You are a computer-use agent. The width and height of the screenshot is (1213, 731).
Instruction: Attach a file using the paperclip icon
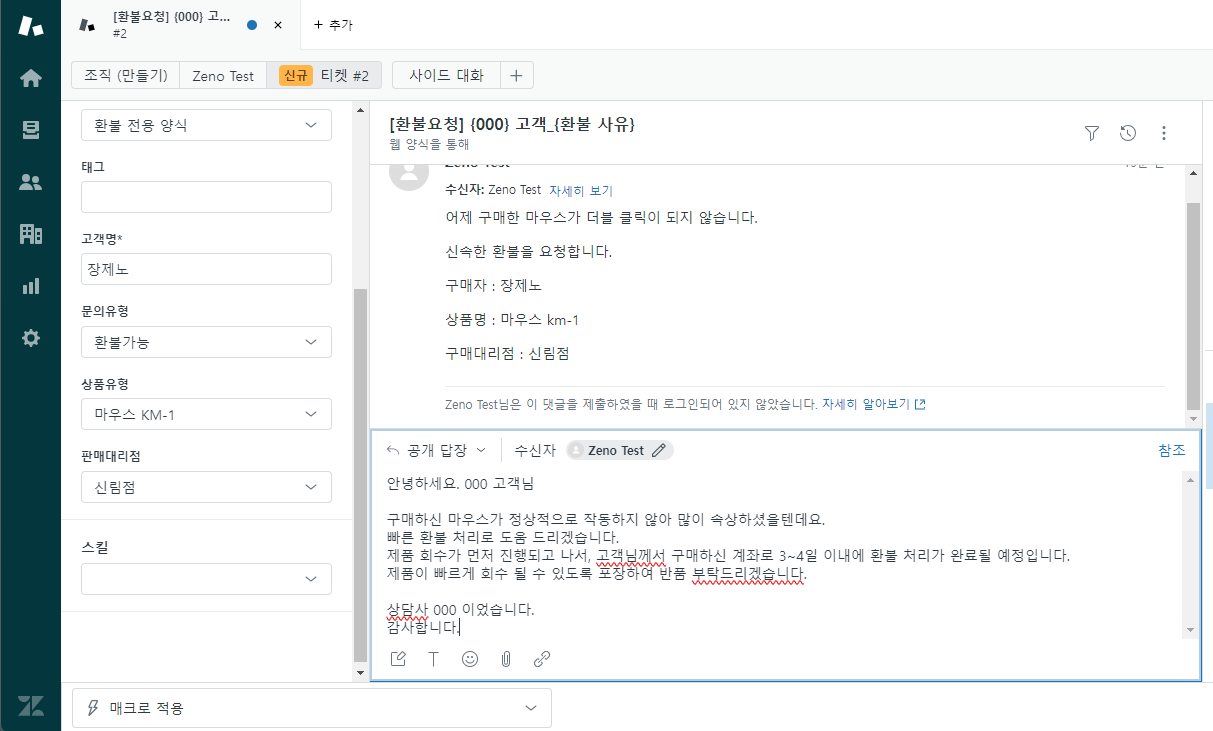tap(505, 658)
